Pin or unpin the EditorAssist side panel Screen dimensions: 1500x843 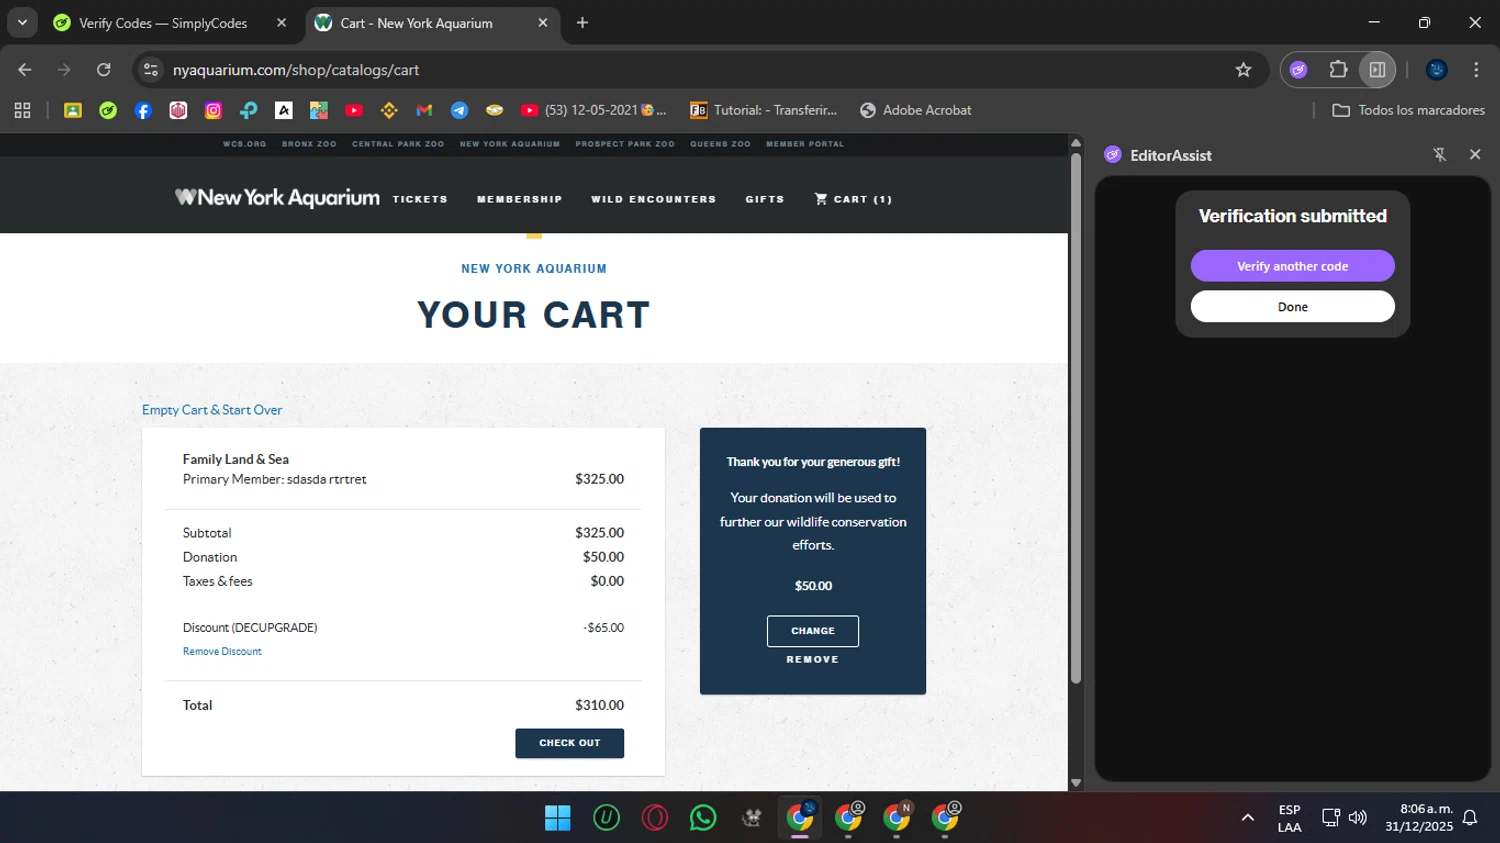[1440, 155]
